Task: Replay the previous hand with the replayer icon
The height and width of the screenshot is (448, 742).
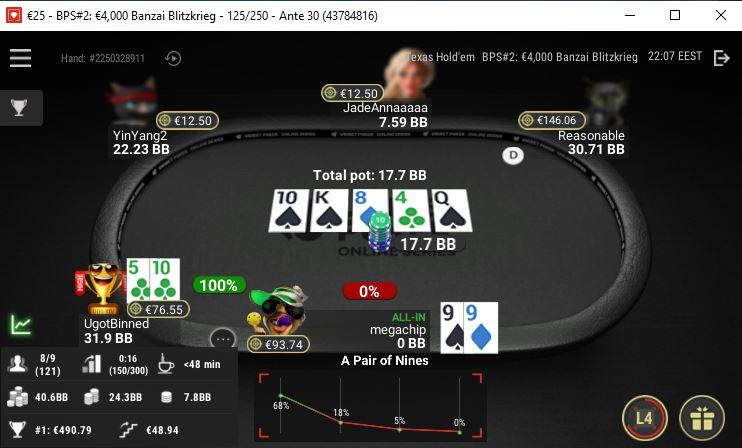Action: point(173,58)
